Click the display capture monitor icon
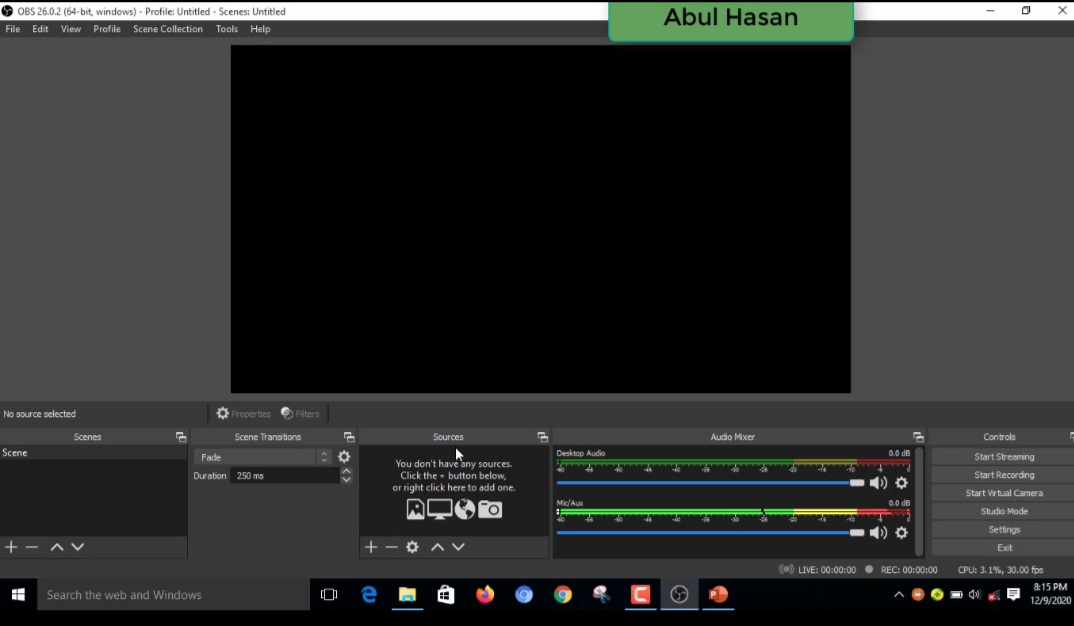The height and width of the screenshot is (626, 1074). [440, 509]
